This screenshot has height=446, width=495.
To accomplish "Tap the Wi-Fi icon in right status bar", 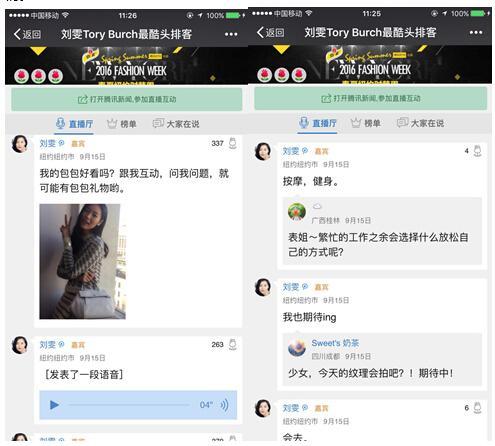I will (x=309, y=13).
